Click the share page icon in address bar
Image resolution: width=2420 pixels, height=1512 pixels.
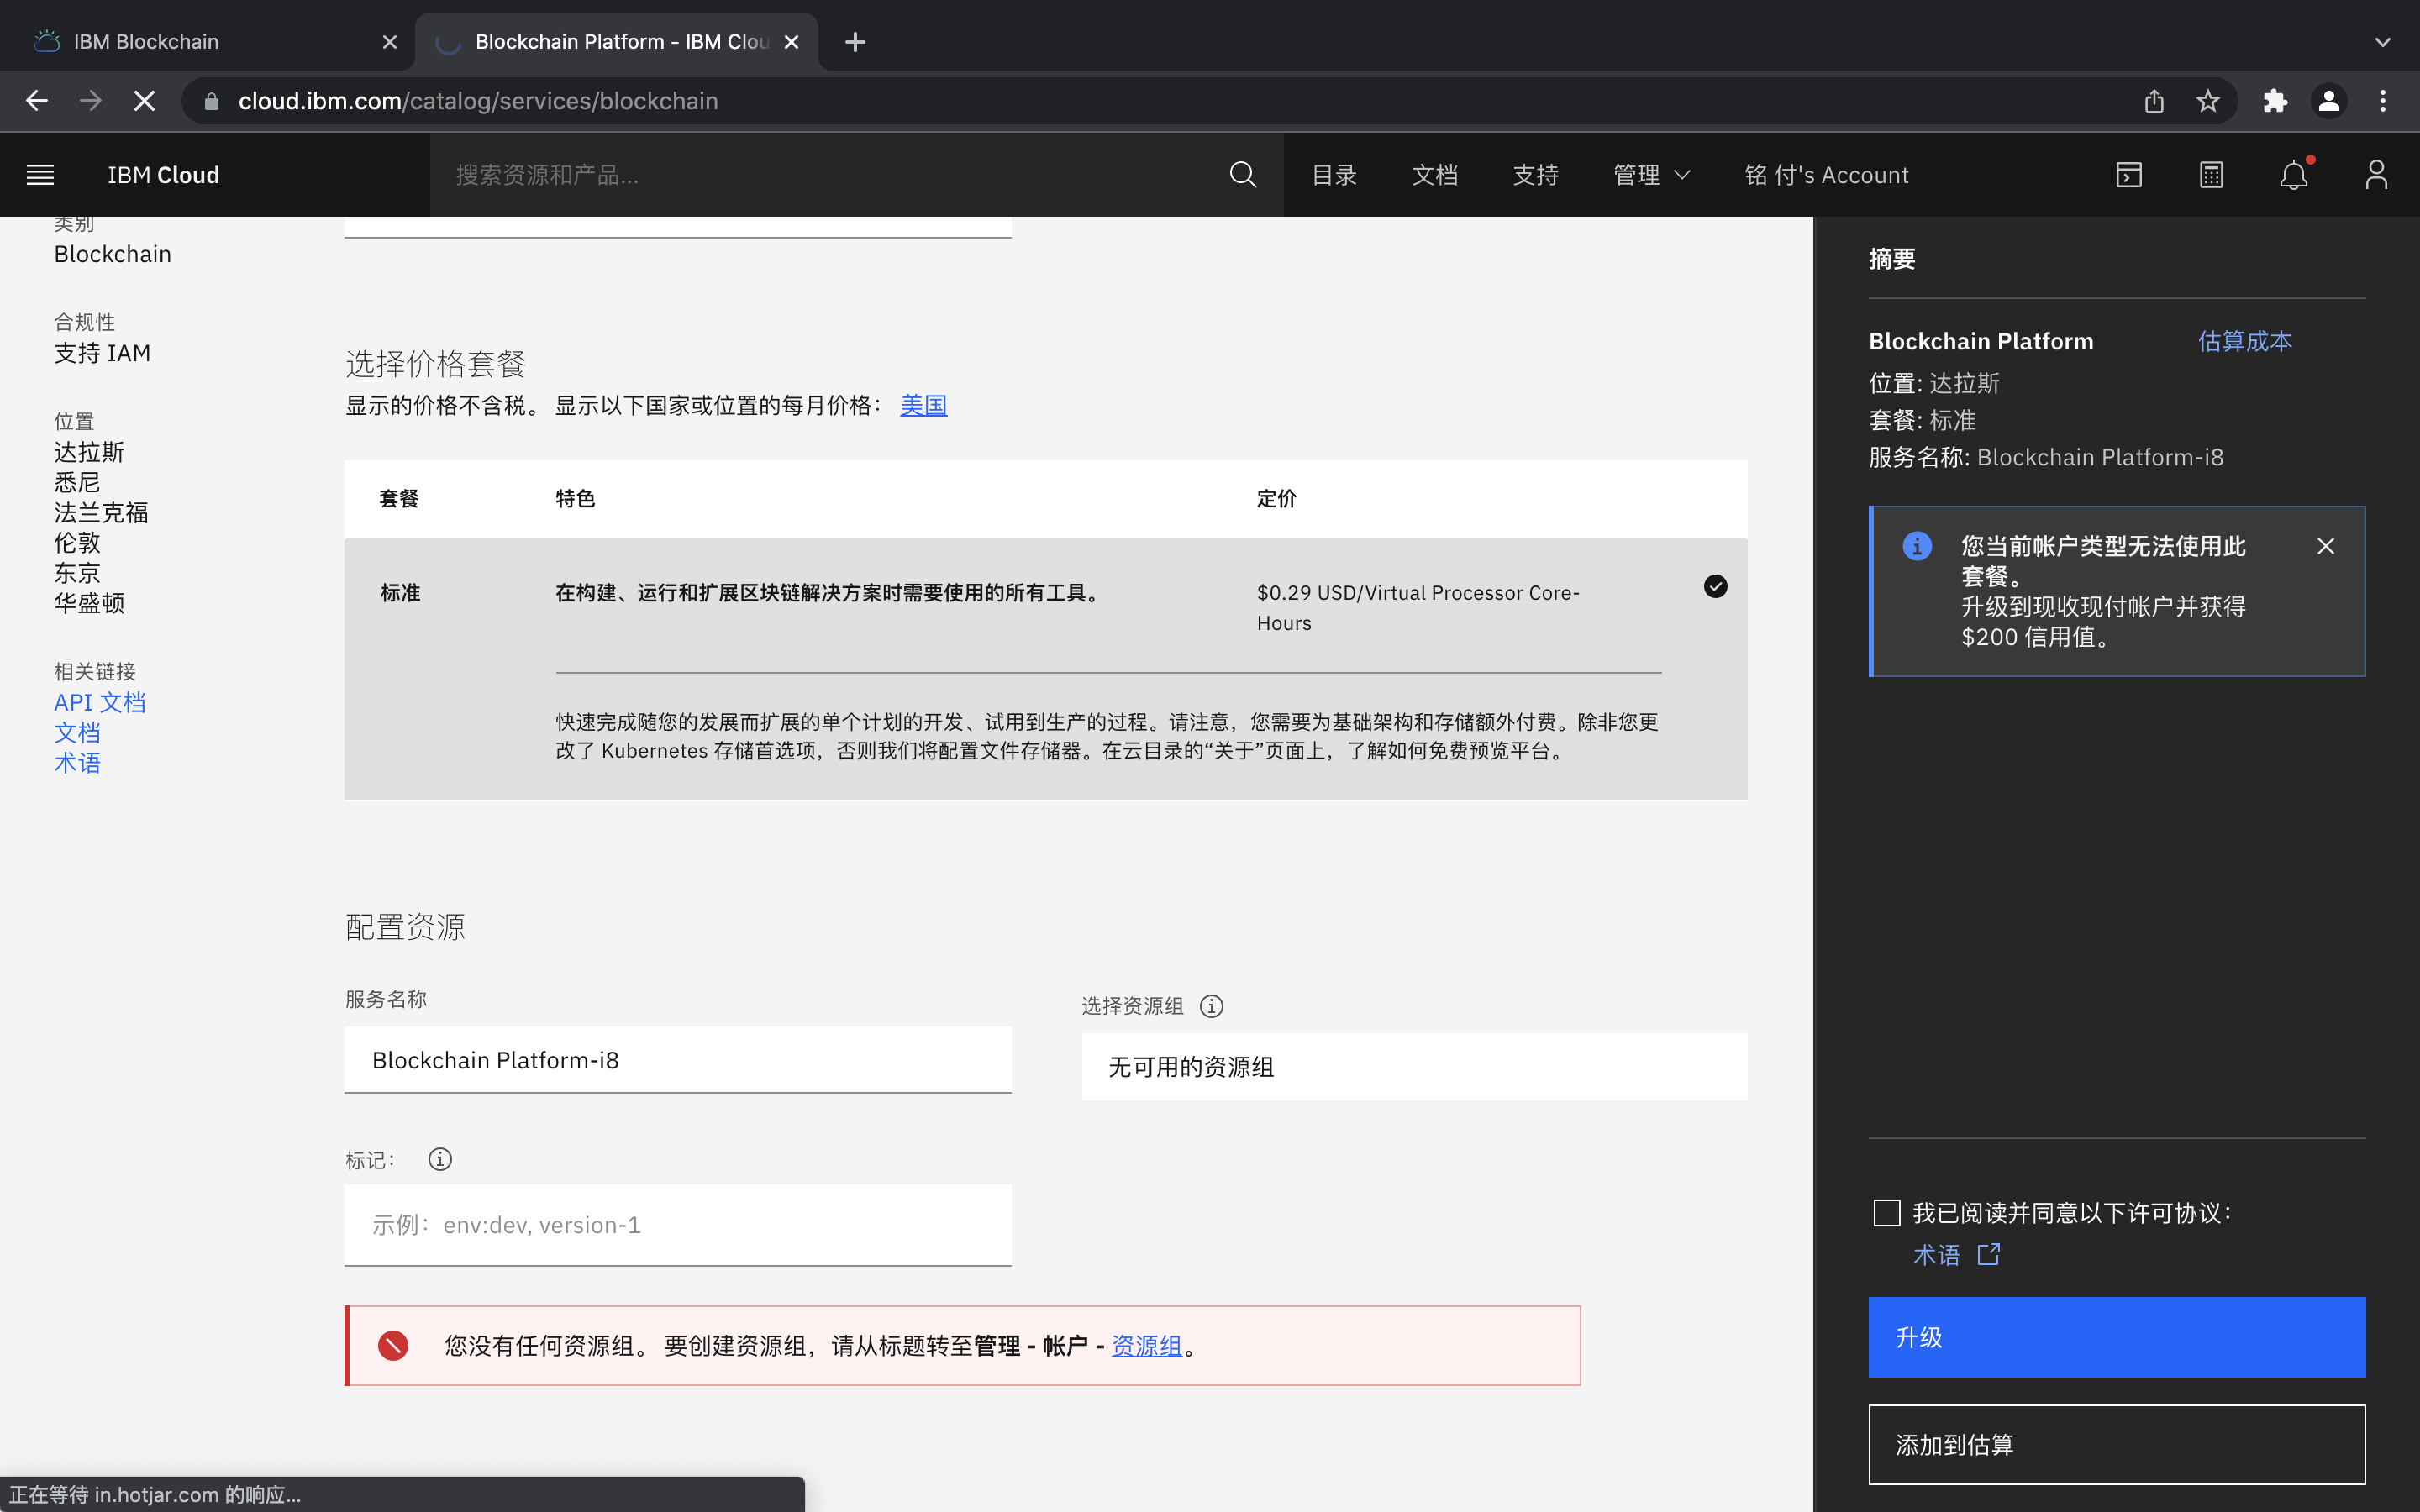[x=2154, y=101]
